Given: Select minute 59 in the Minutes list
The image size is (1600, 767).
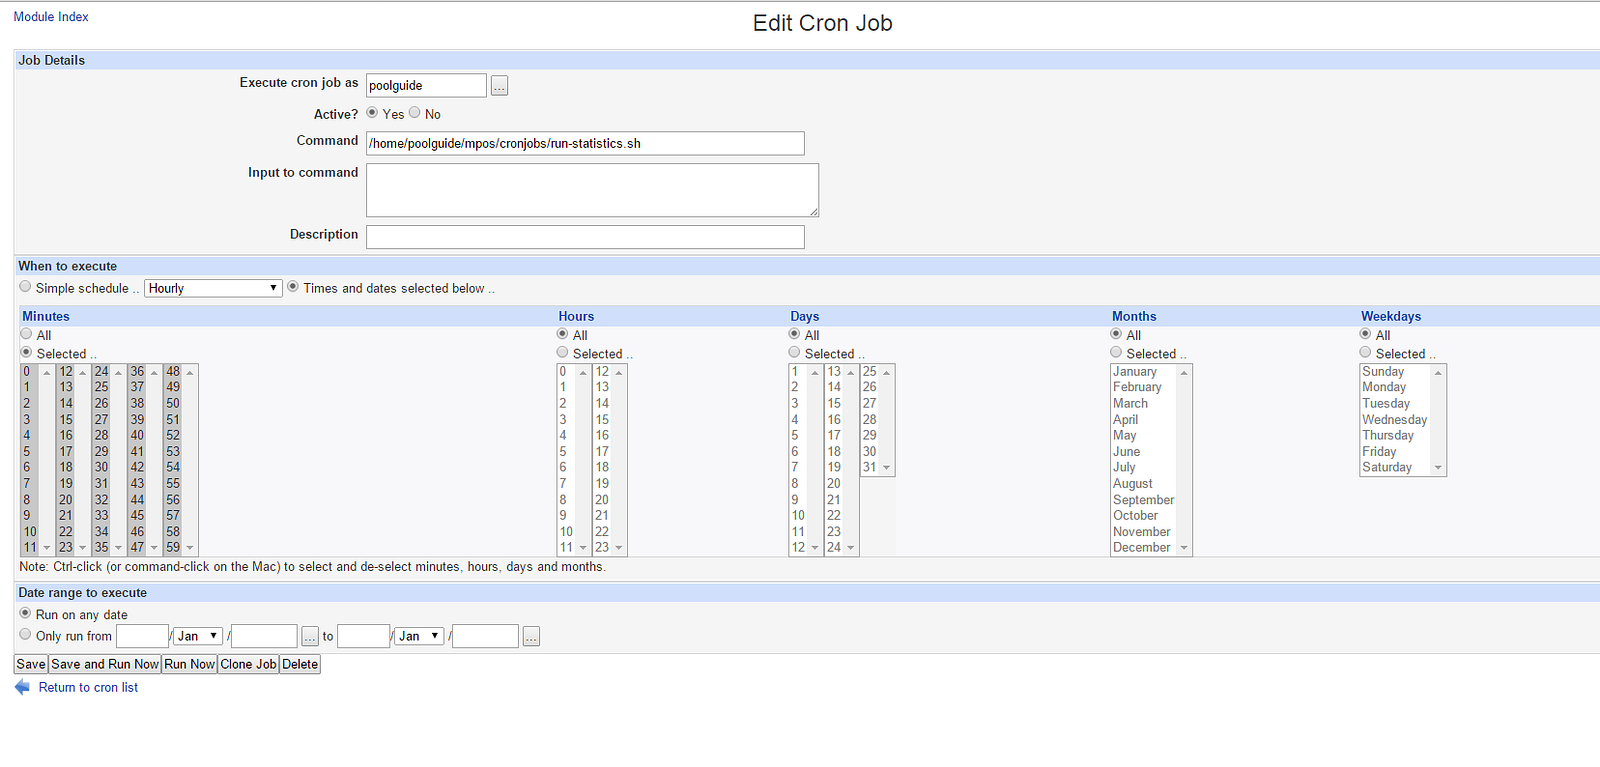Looking at the screenshot, I should click(x=173, y=548).
